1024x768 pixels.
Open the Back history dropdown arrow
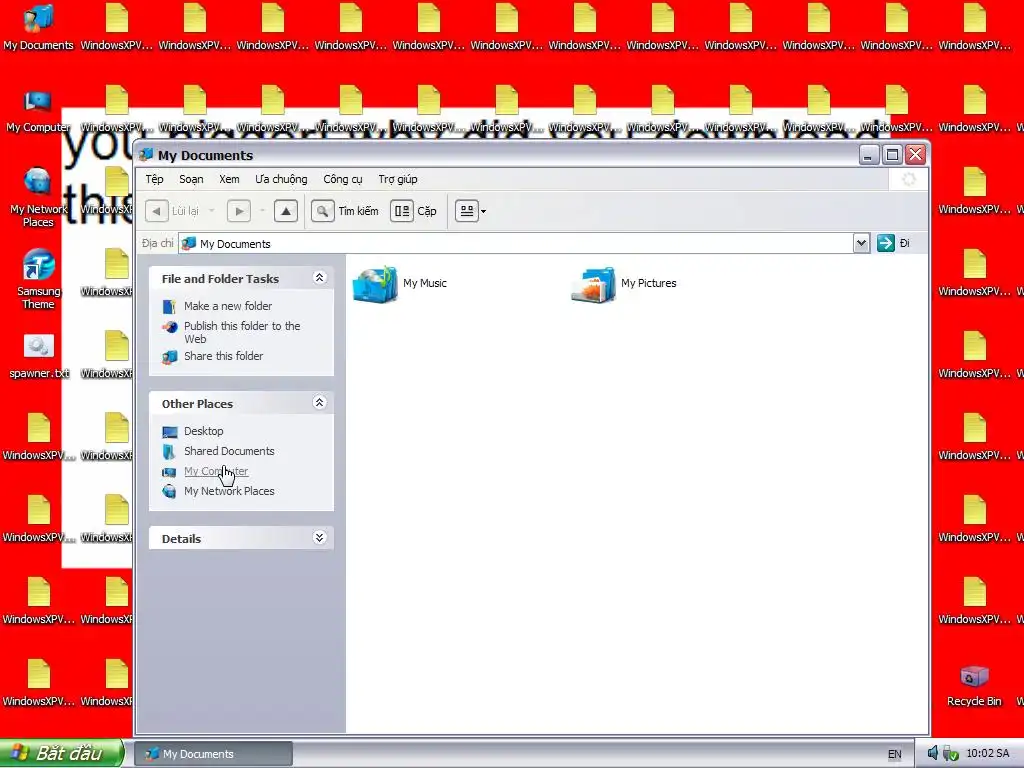pos(212,211)
